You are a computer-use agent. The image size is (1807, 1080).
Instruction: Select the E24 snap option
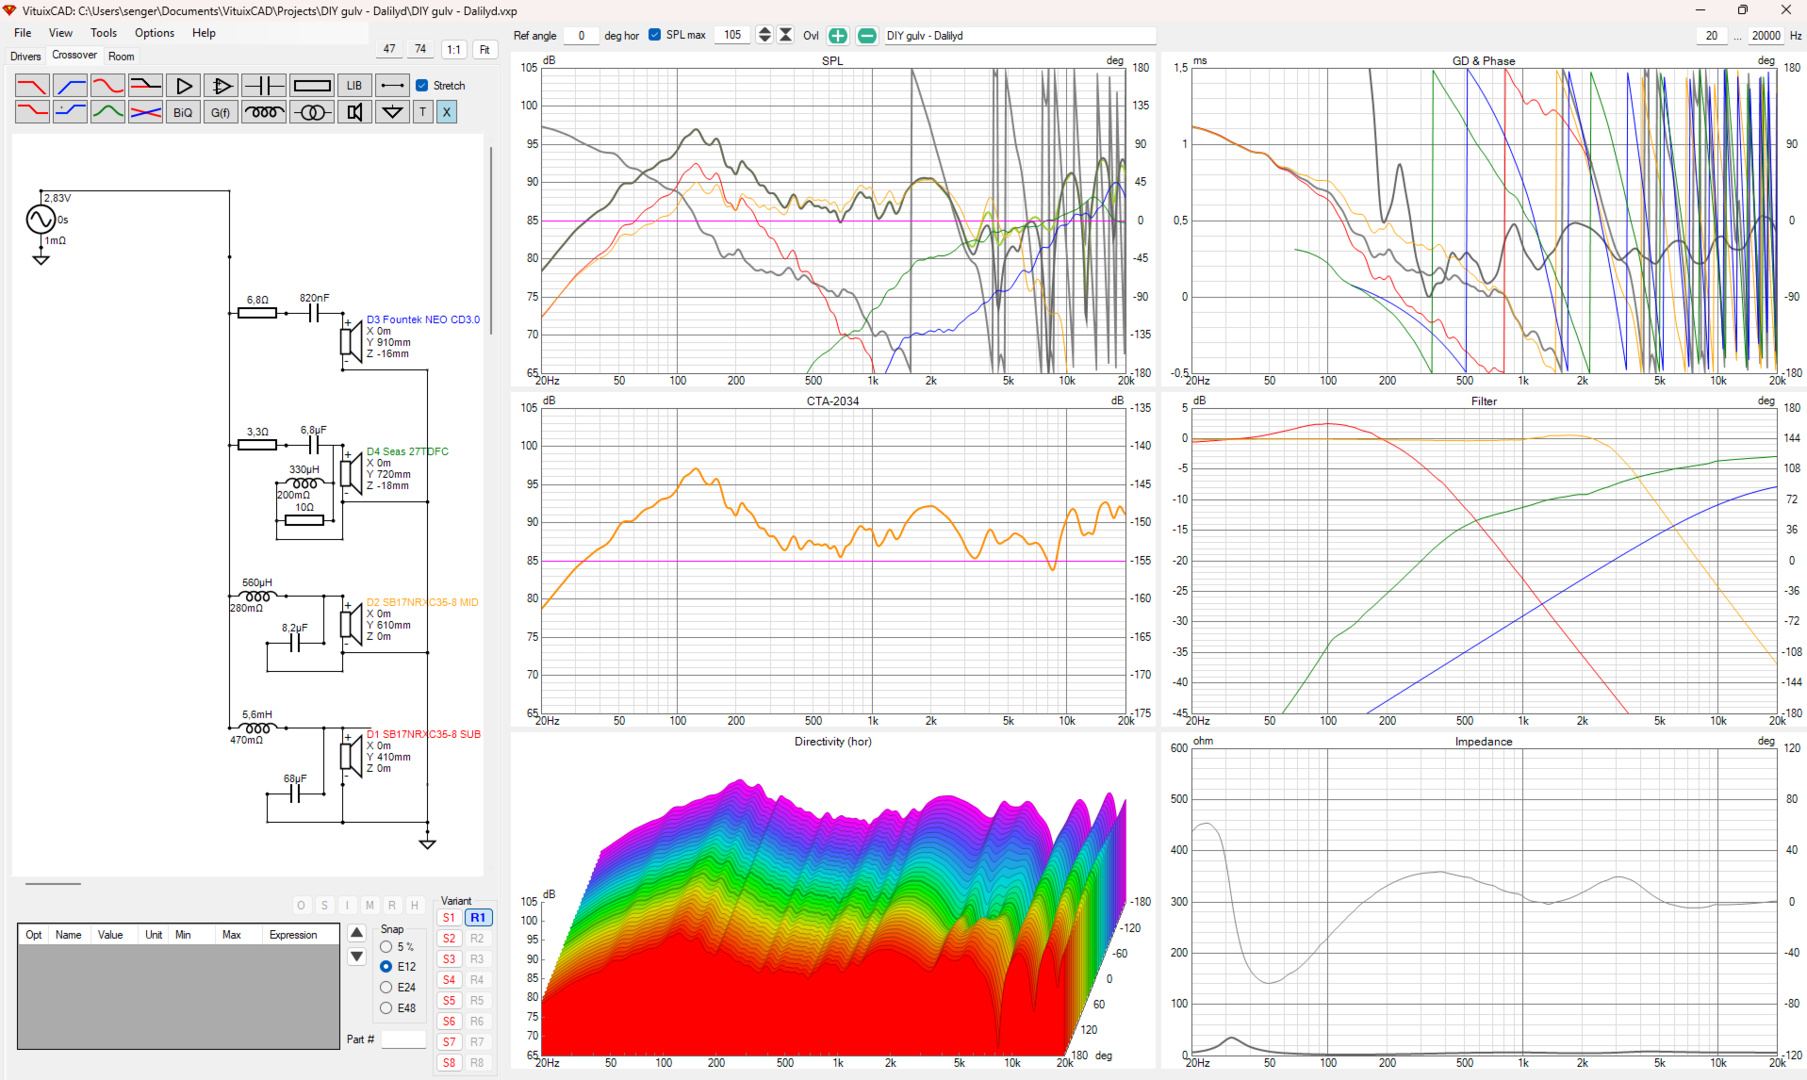[x=386, y=987]
